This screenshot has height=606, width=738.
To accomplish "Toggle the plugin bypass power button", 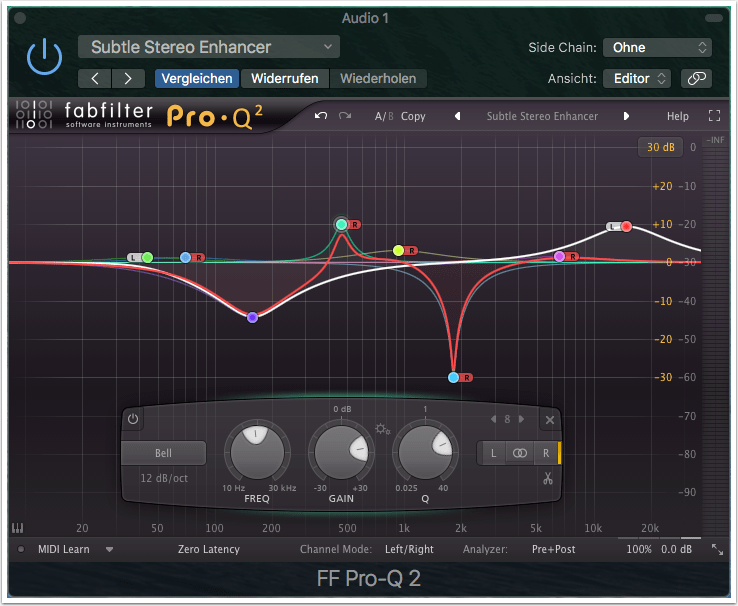I will (44, 58).
